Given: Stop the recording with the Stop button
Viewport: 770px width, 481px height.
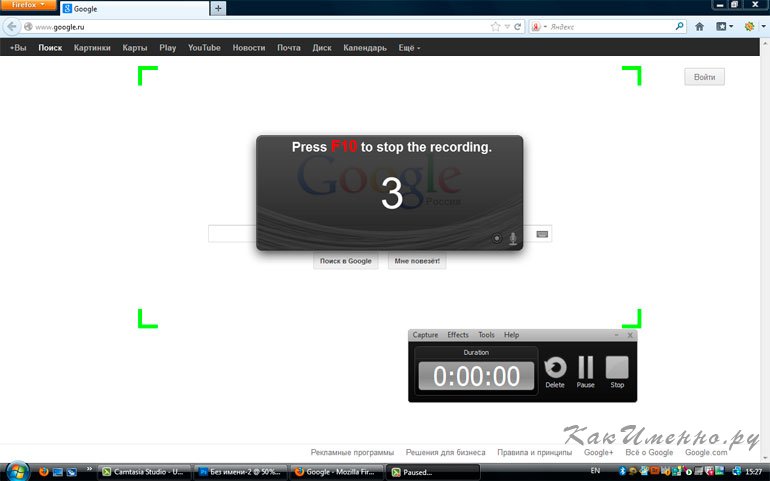Looking at the screenshot, I should pyautogui.click(x=617, y=367).
